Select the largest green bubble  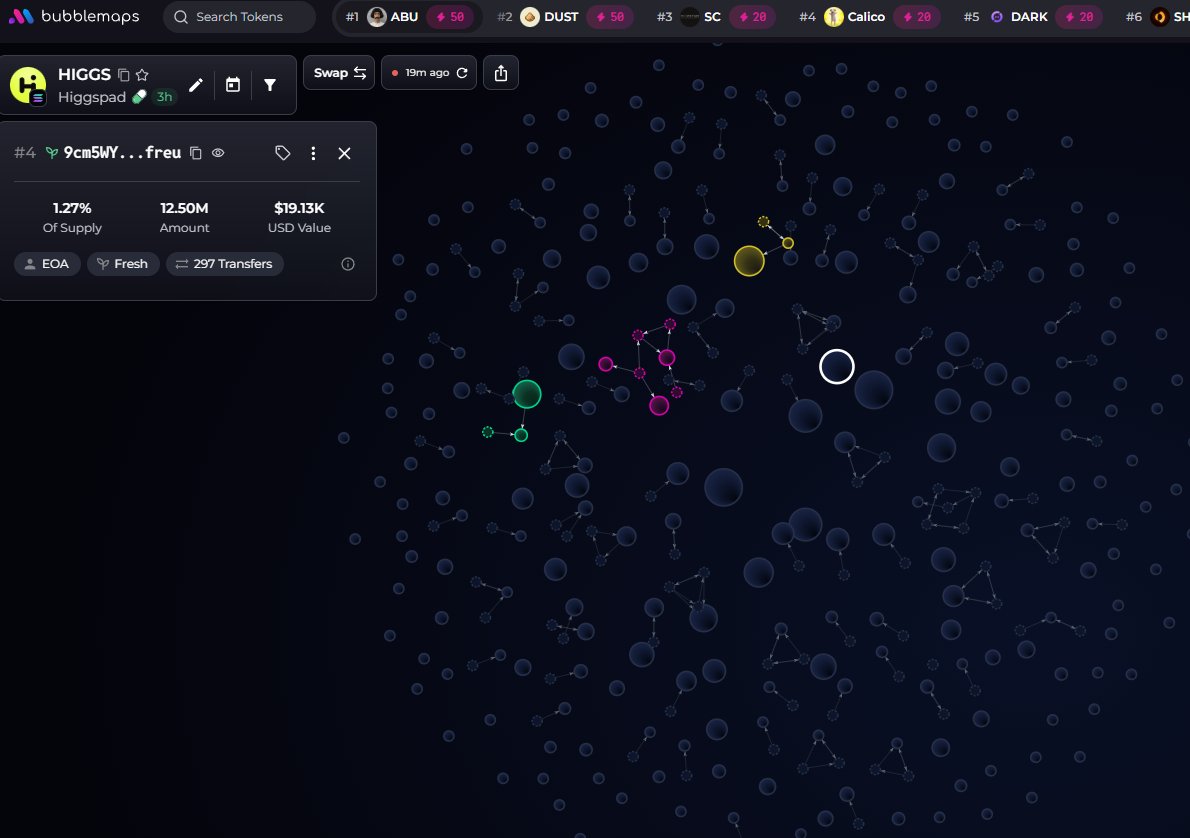(527, 394)
